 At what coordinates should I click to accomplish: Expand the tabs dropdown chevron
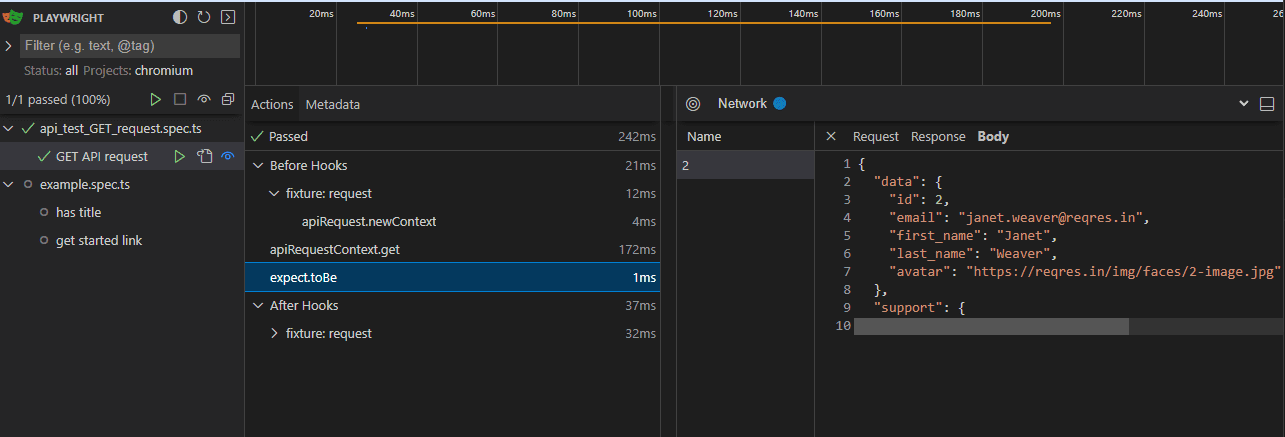(x=1244, y=103)
